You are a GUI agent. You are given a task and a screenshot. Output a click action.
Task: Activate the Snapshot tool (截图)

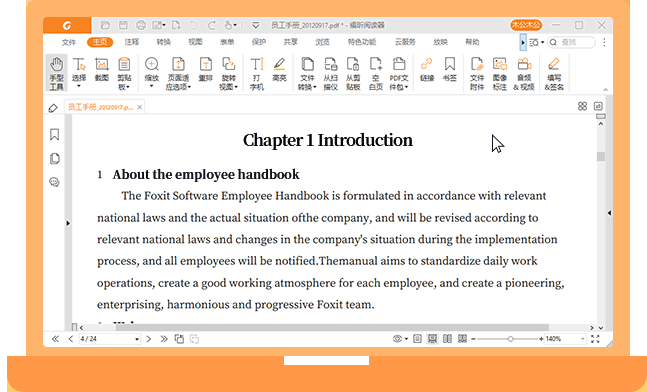[102, 69]
